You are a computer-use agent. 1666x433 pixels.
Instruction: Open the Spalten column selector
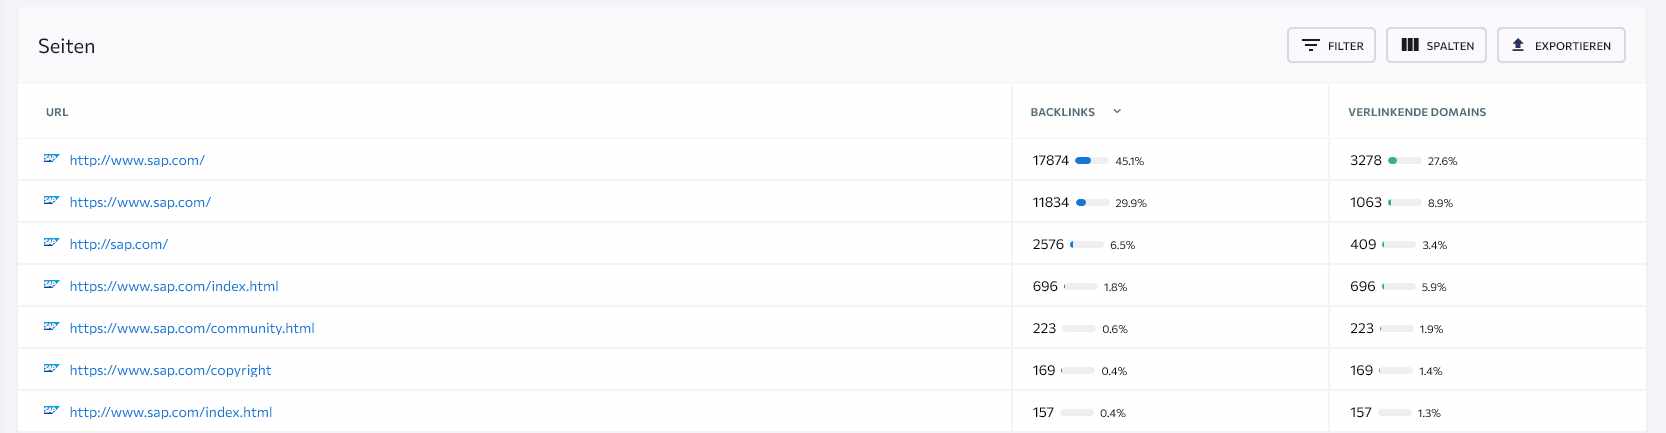click(1437, 45)
